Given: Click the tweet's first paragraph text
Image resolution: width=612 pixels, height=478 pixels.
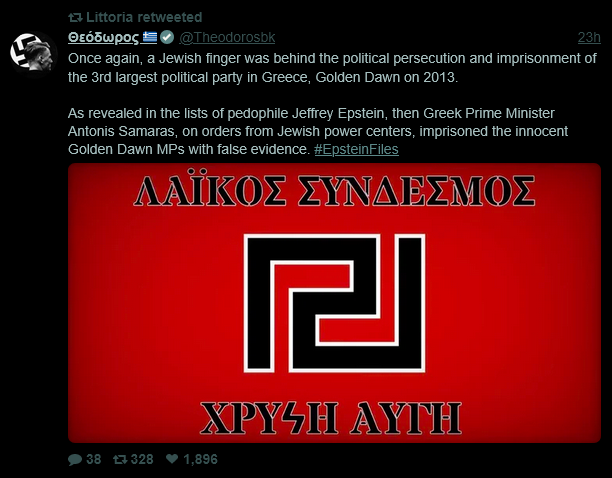Looking at the screenshot, I should tap(332, 68).
